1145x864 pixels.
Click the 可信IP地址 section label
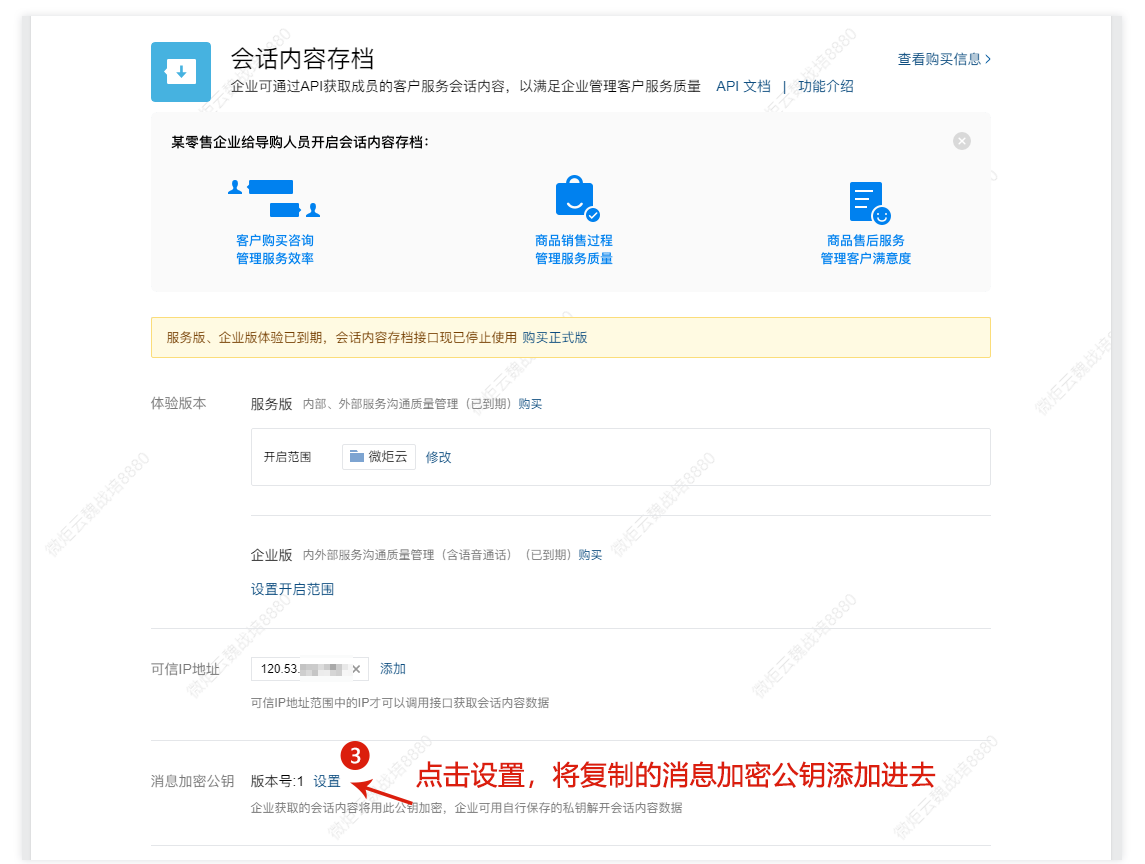[x=185, y=669]
